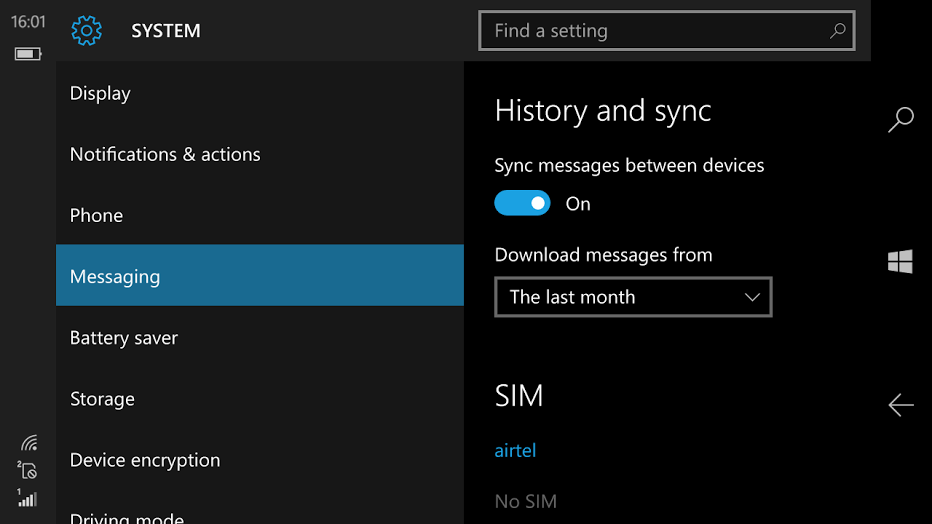Open the Display settings

coord(100,93)
